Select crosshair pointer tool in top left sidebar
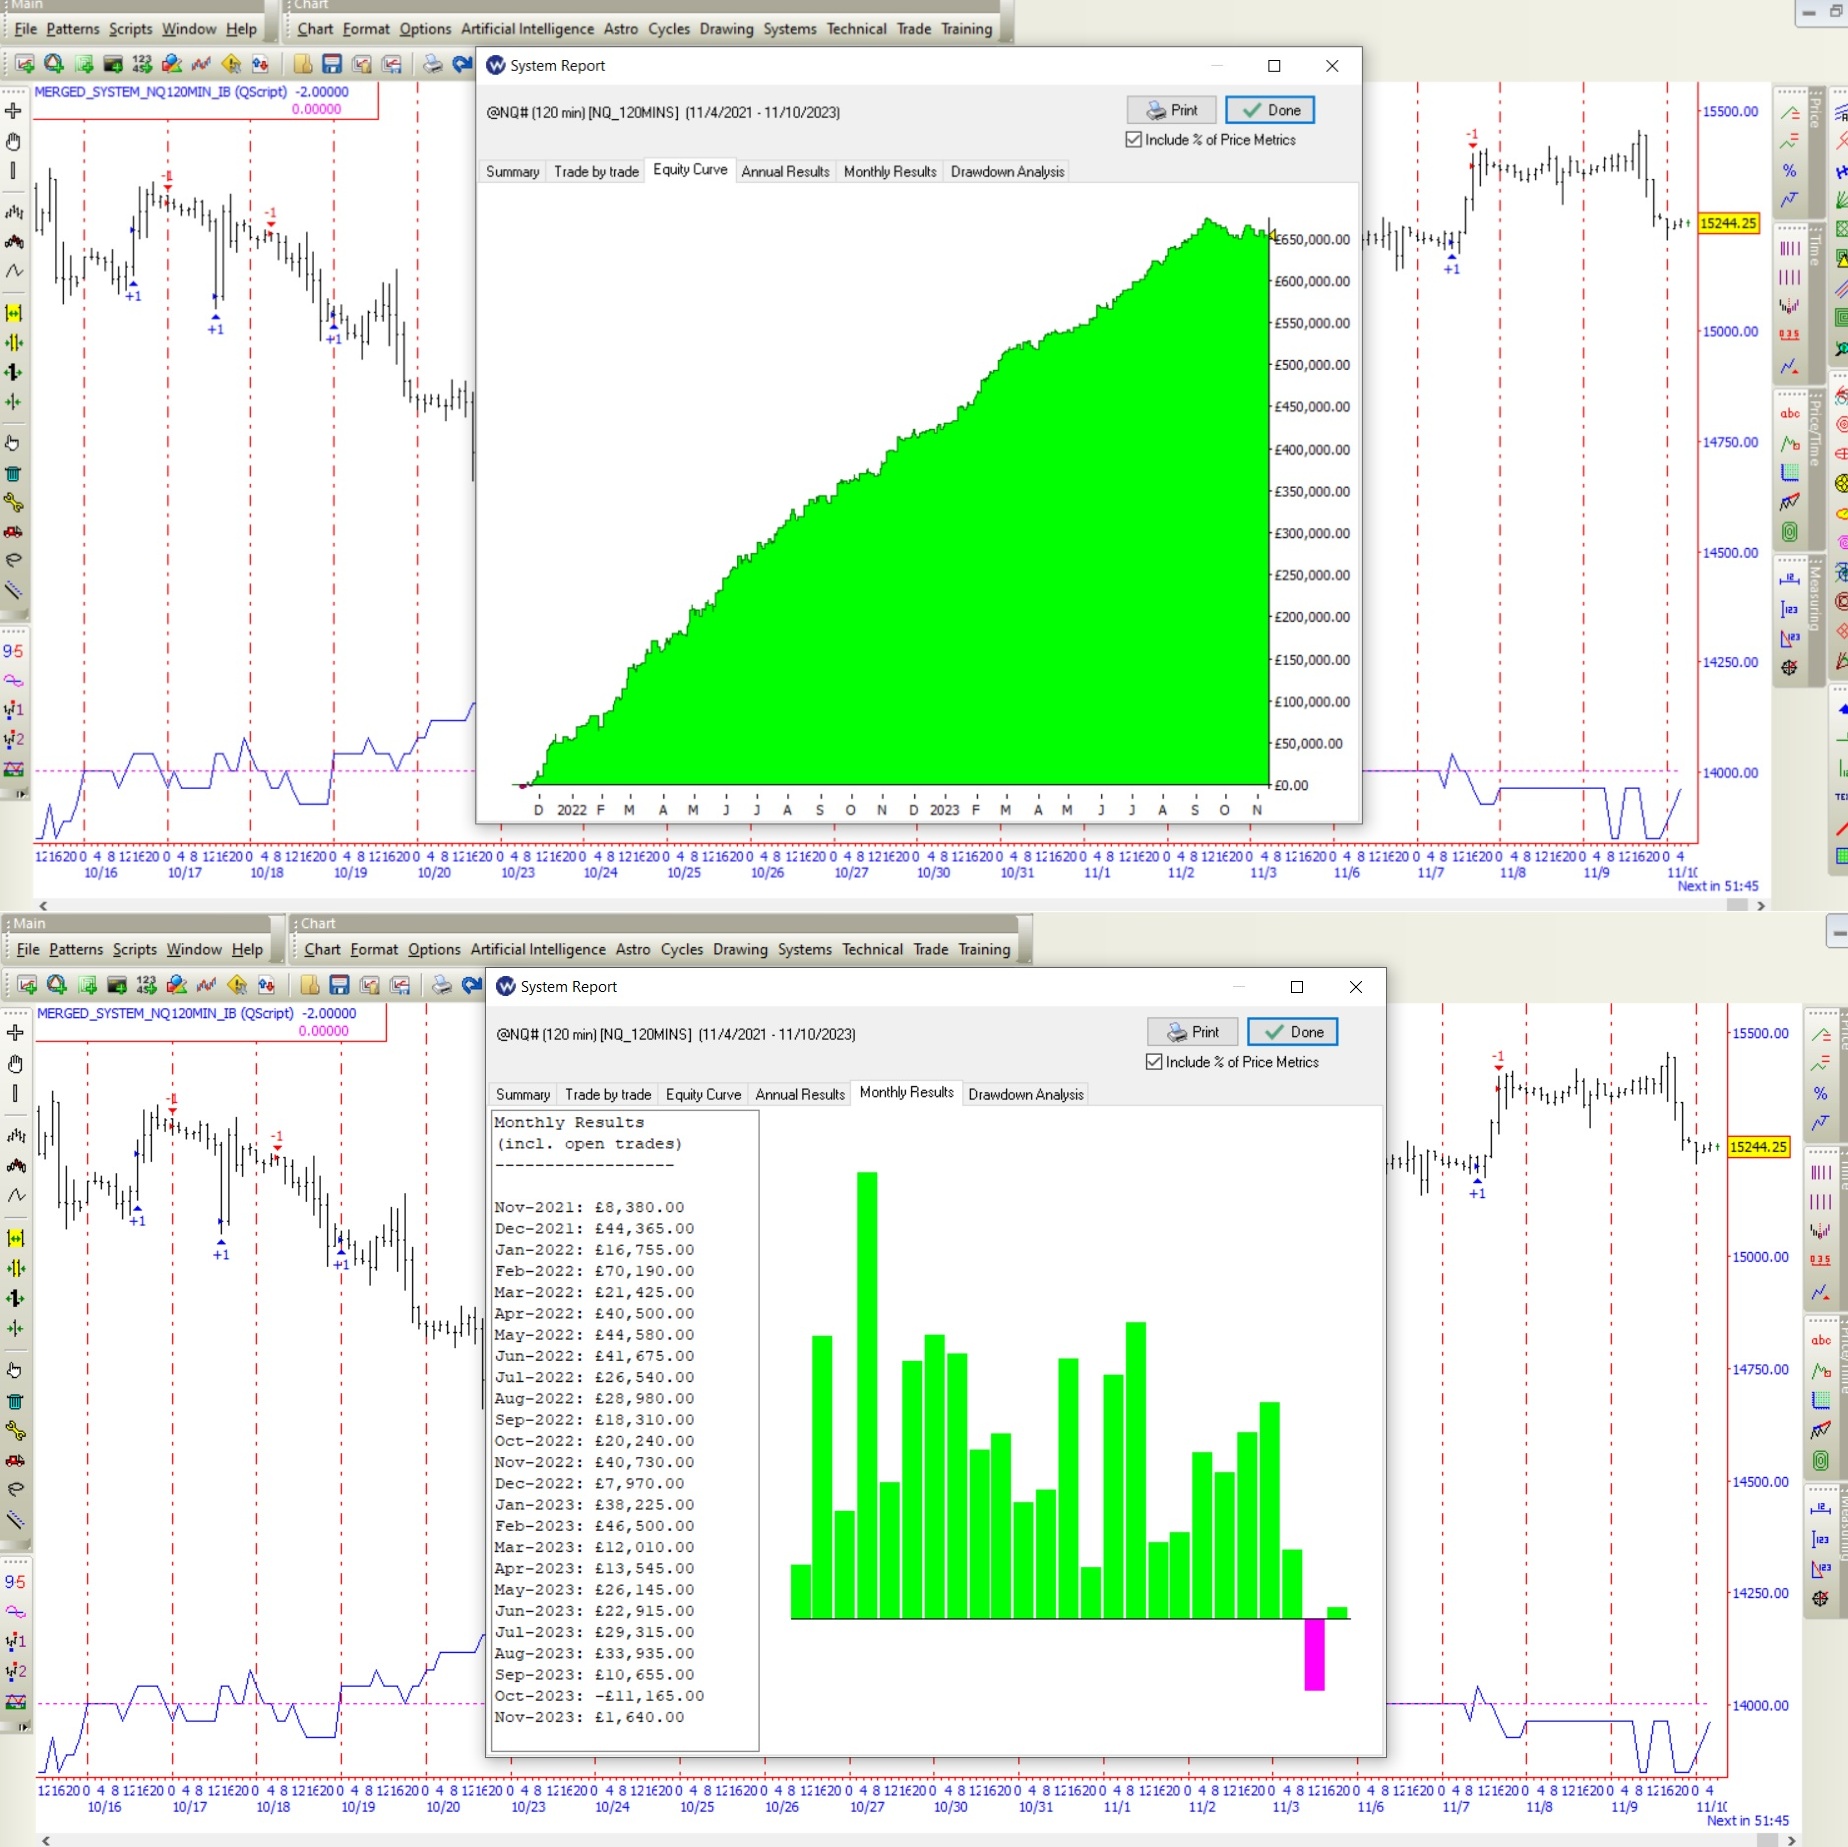This screenshot has height=1847, width=1848. coord(13,111)
